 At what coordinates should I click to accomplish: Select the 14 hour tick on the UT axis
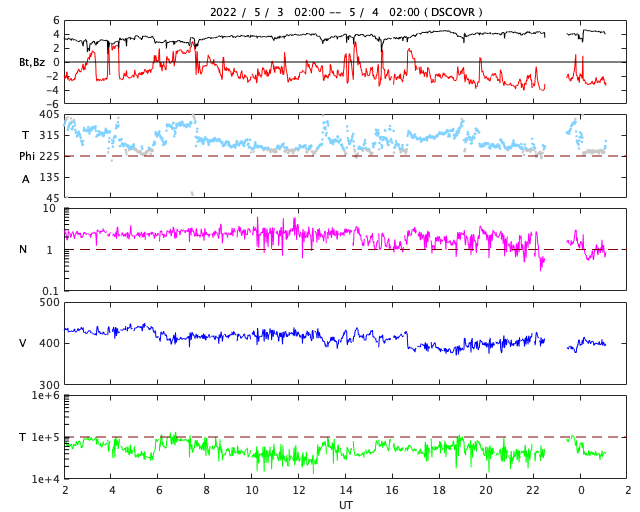(345, 490)
